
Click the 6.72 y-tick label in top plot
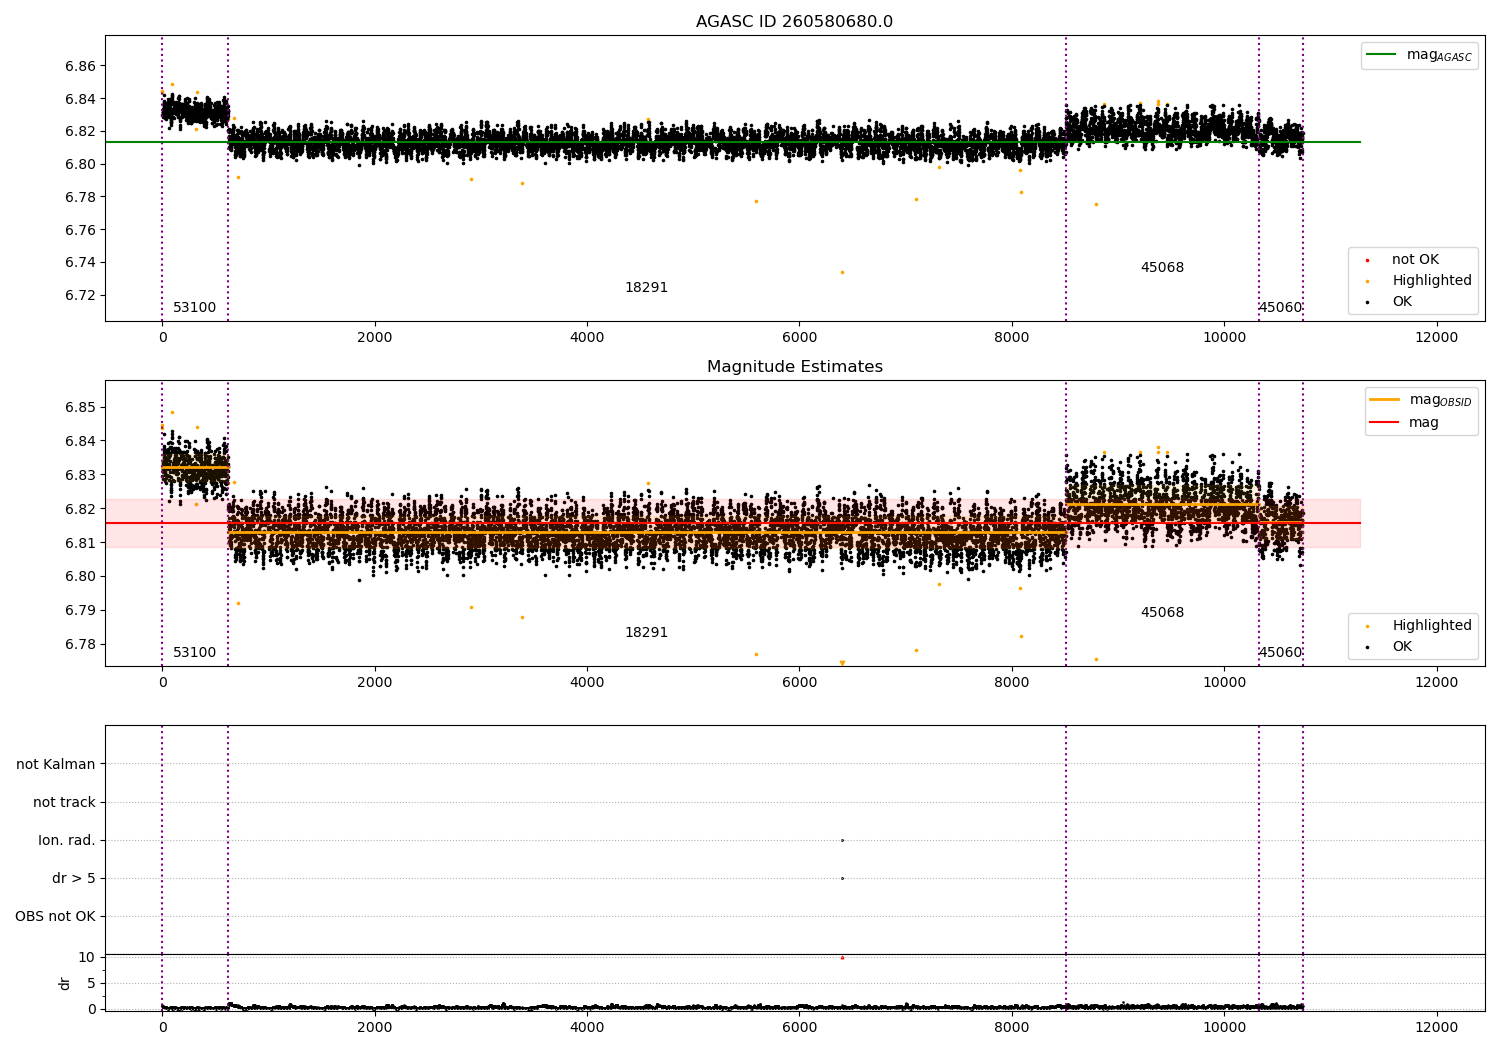pos(80,296)
